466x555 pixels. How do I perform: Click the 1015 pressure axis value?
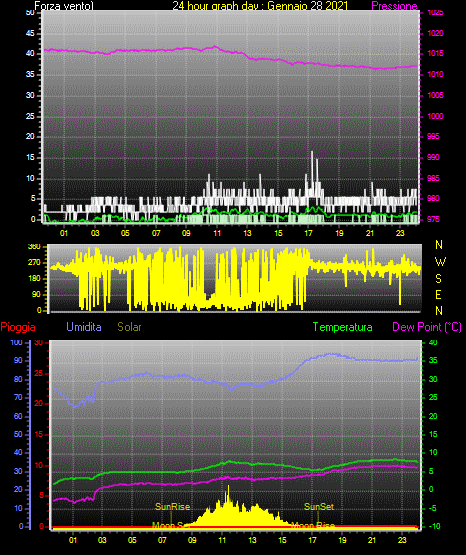point(435,53)
